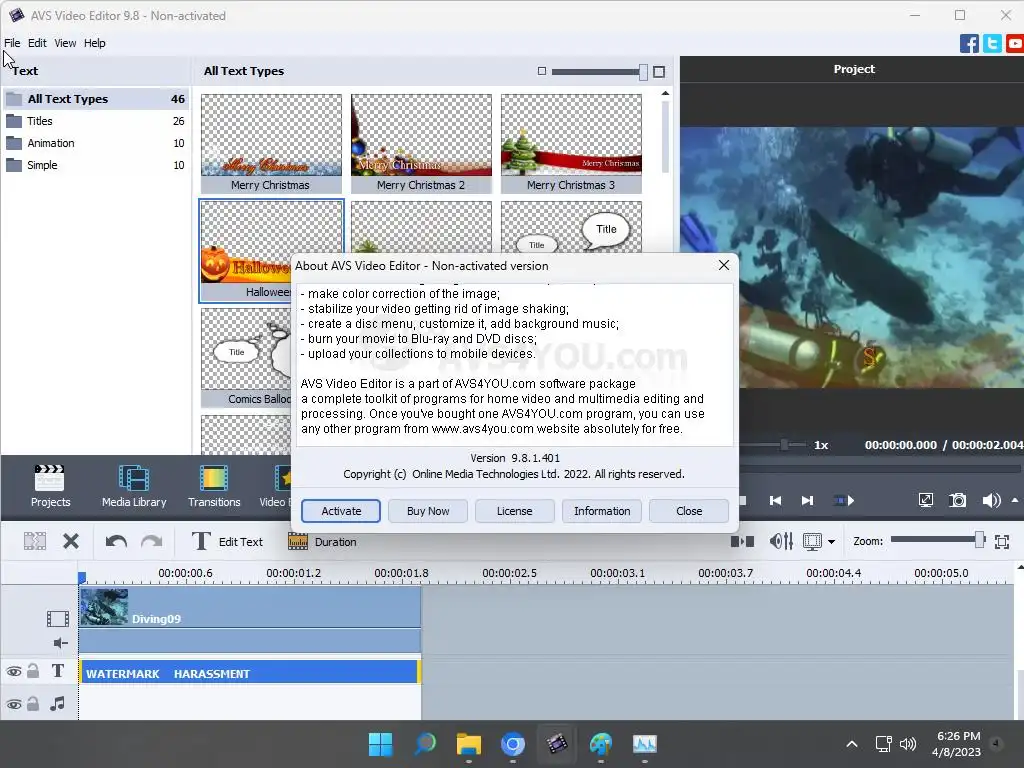Open the File menu
The width and height of the screenshot is (1024, 768).
[12, 43]
